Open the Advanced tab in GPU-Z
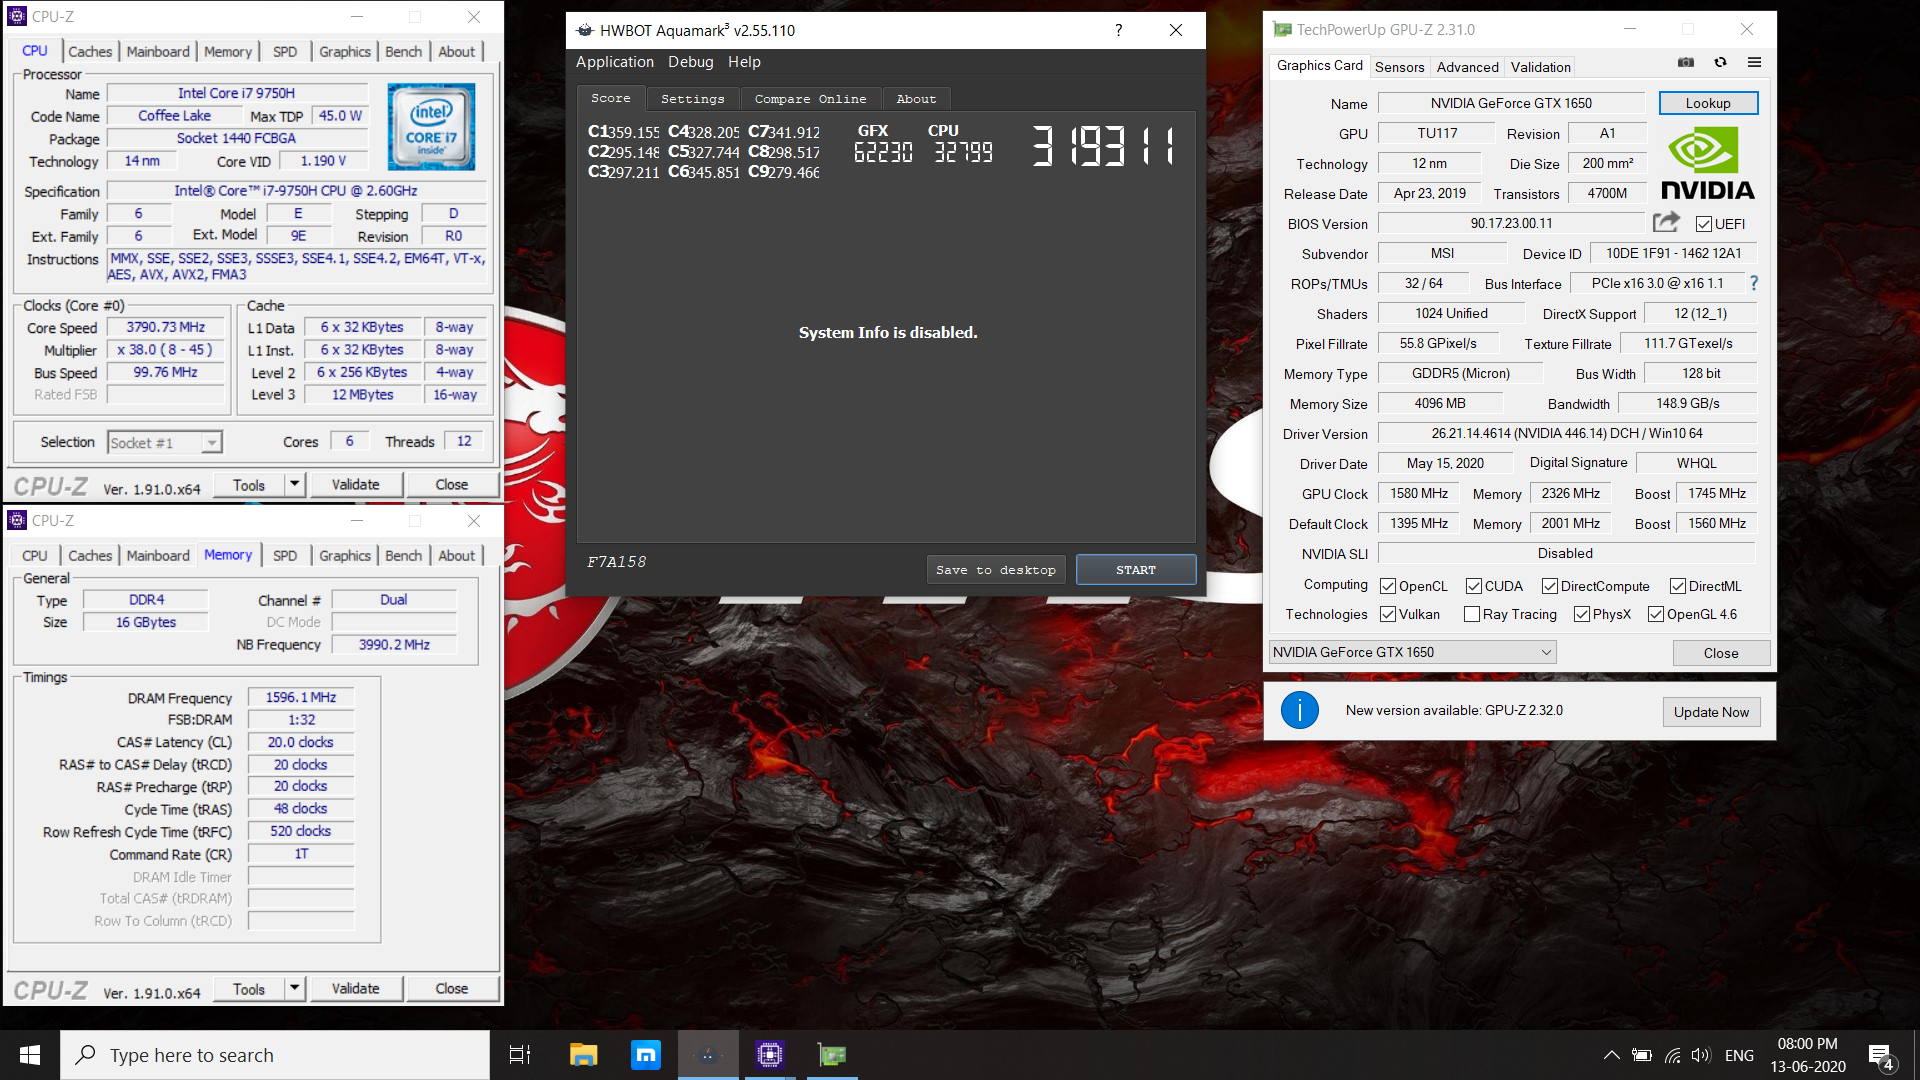The width and height of the screenshot is (1920, 1080). tap(1467, 67)
